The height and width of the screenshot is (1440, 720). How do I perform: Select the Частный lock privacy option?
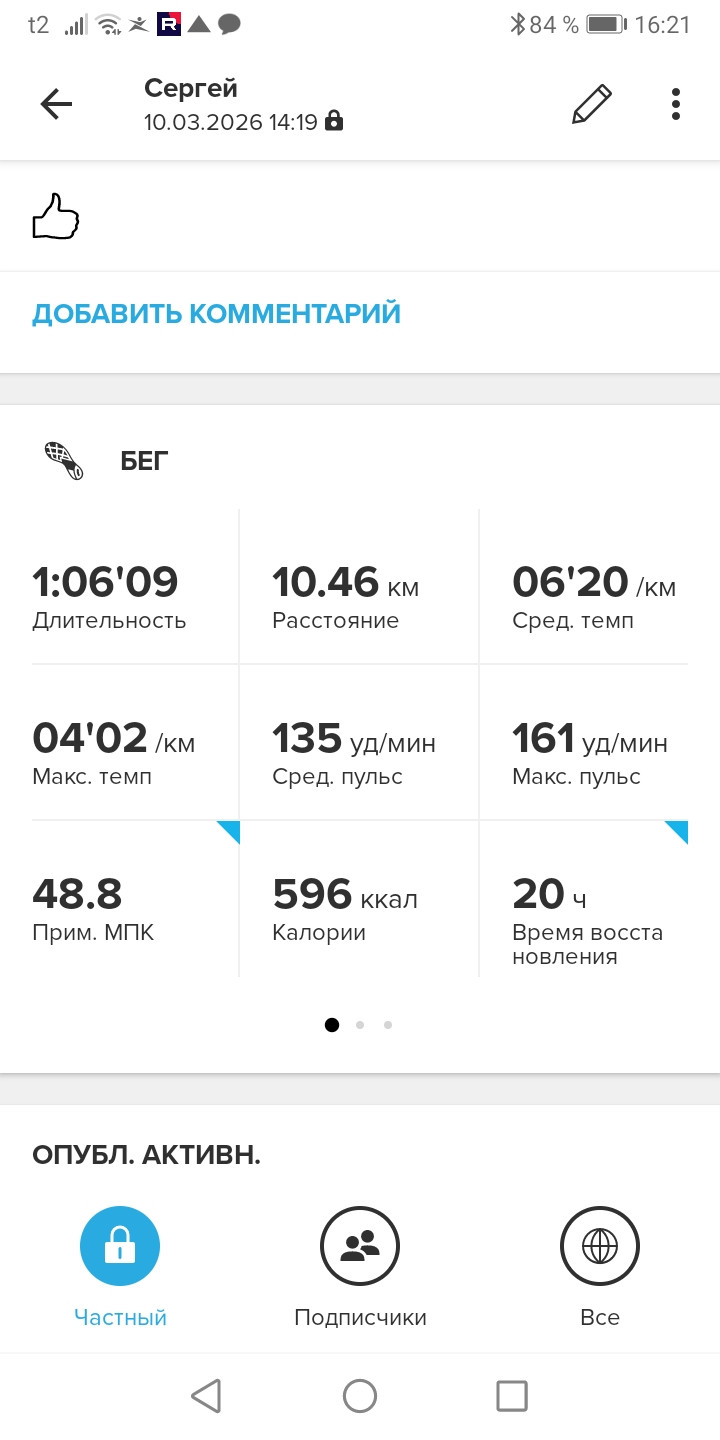click(x=120, y=1246)
